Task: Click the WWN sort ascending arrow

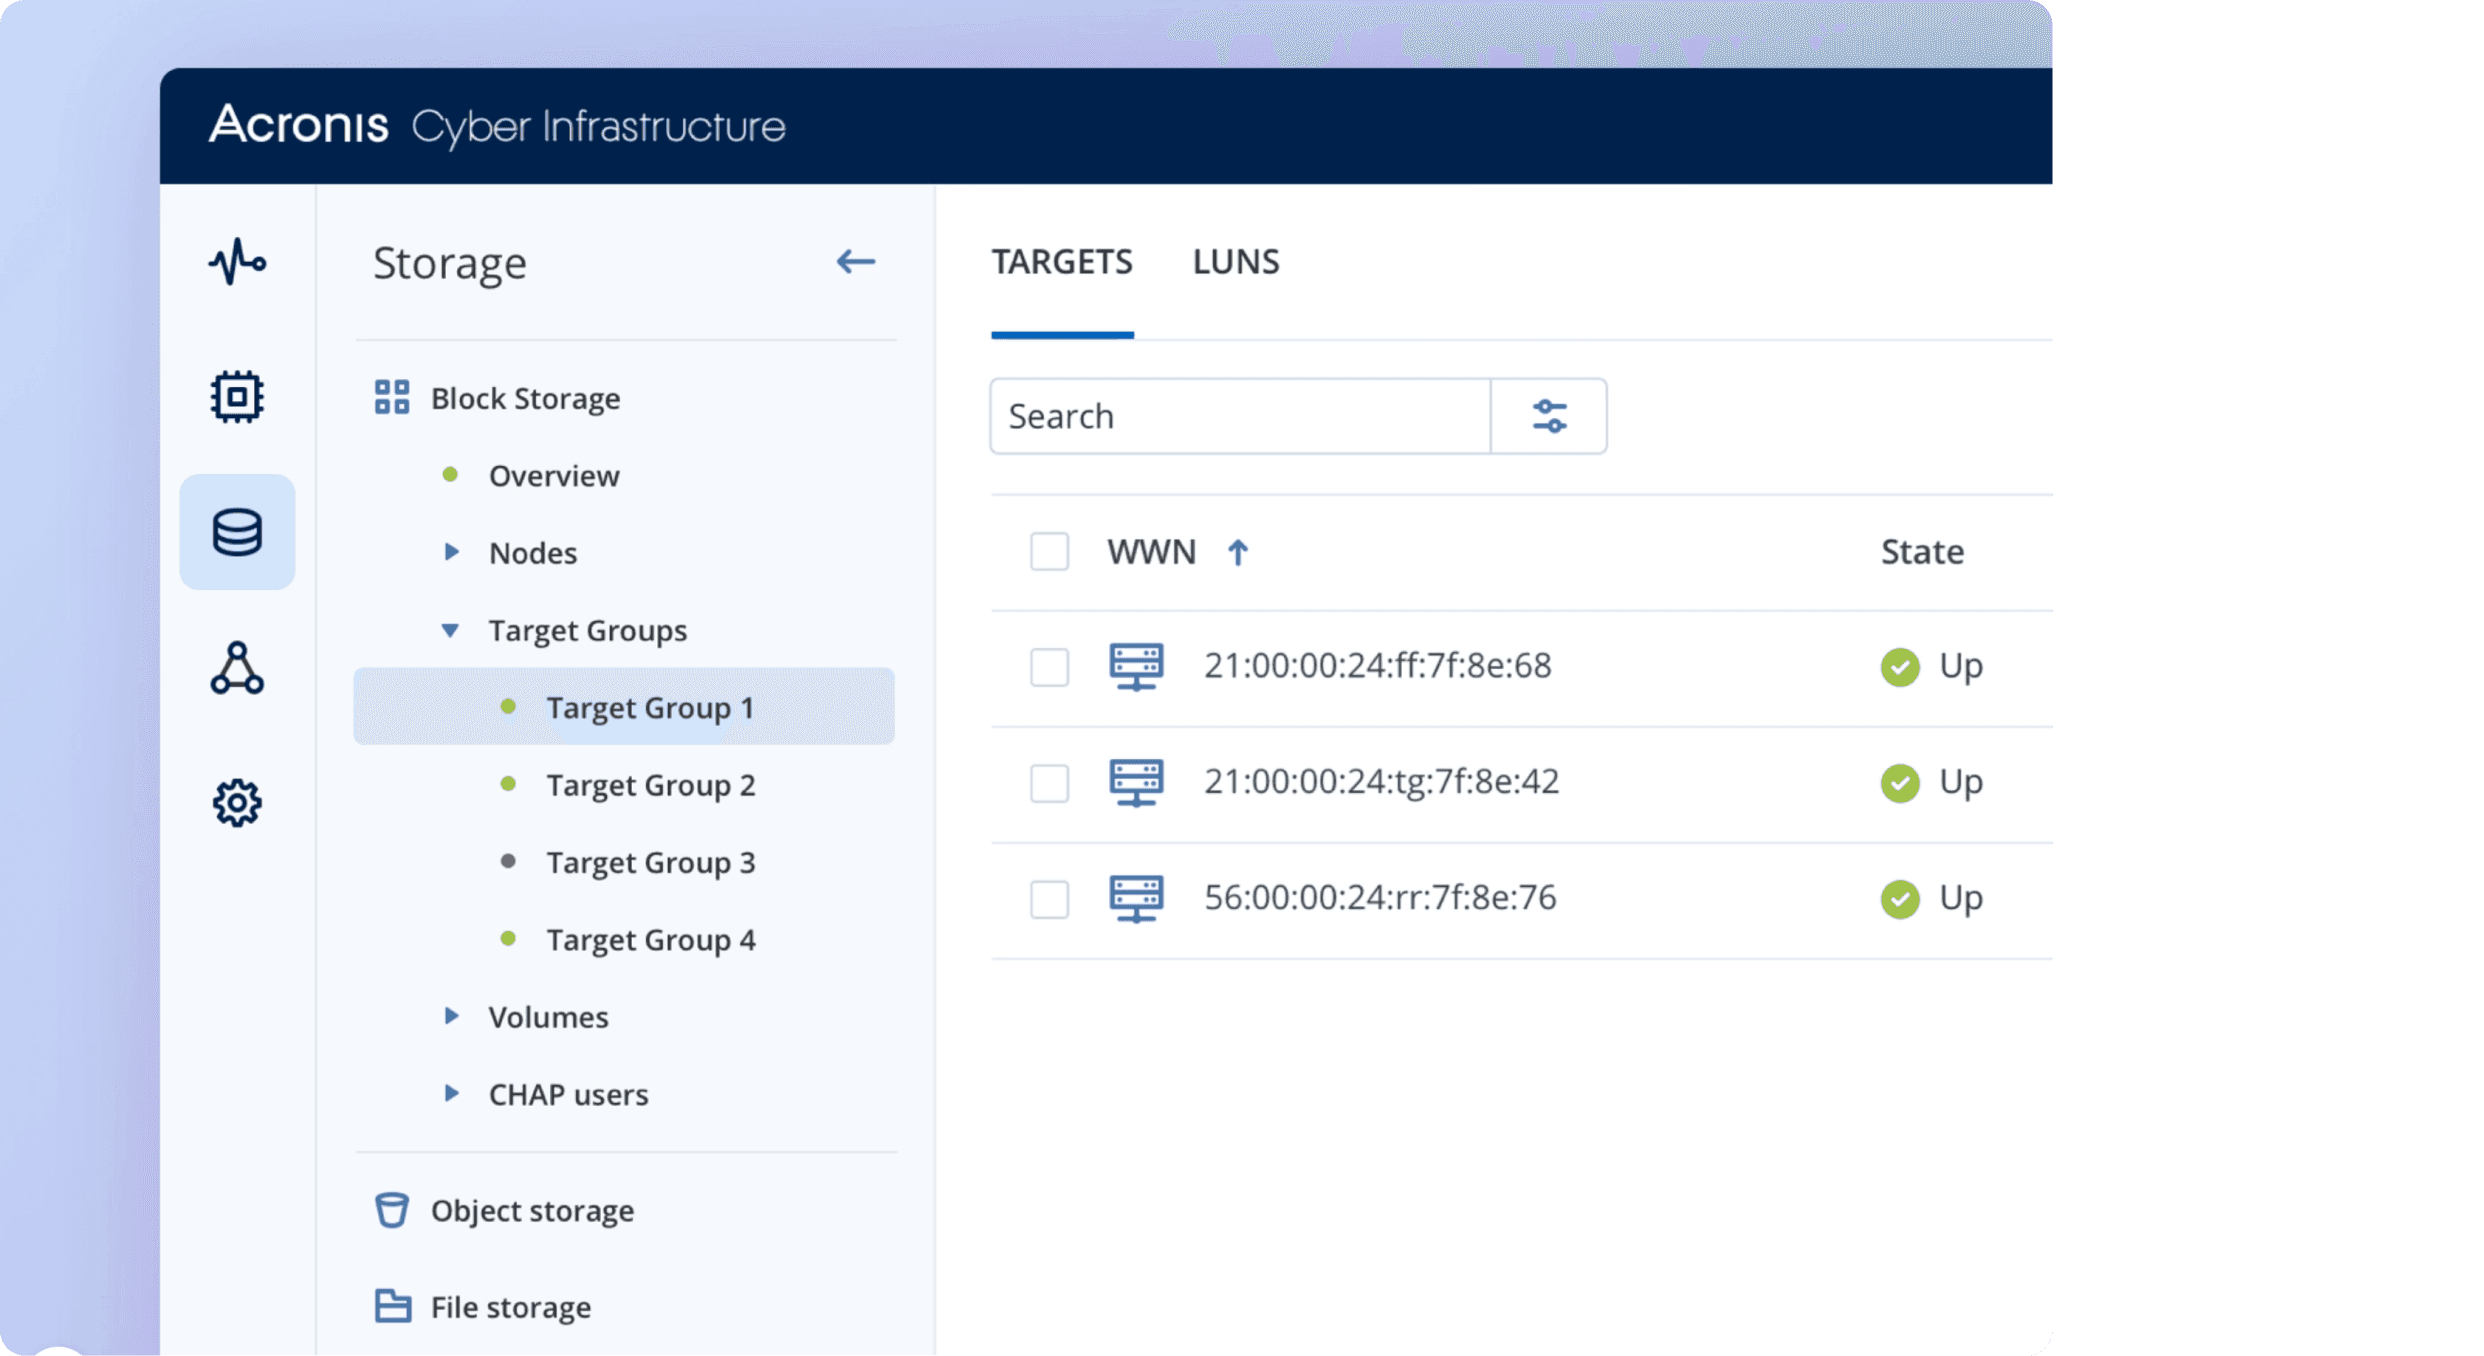Action: point(1237,552)
